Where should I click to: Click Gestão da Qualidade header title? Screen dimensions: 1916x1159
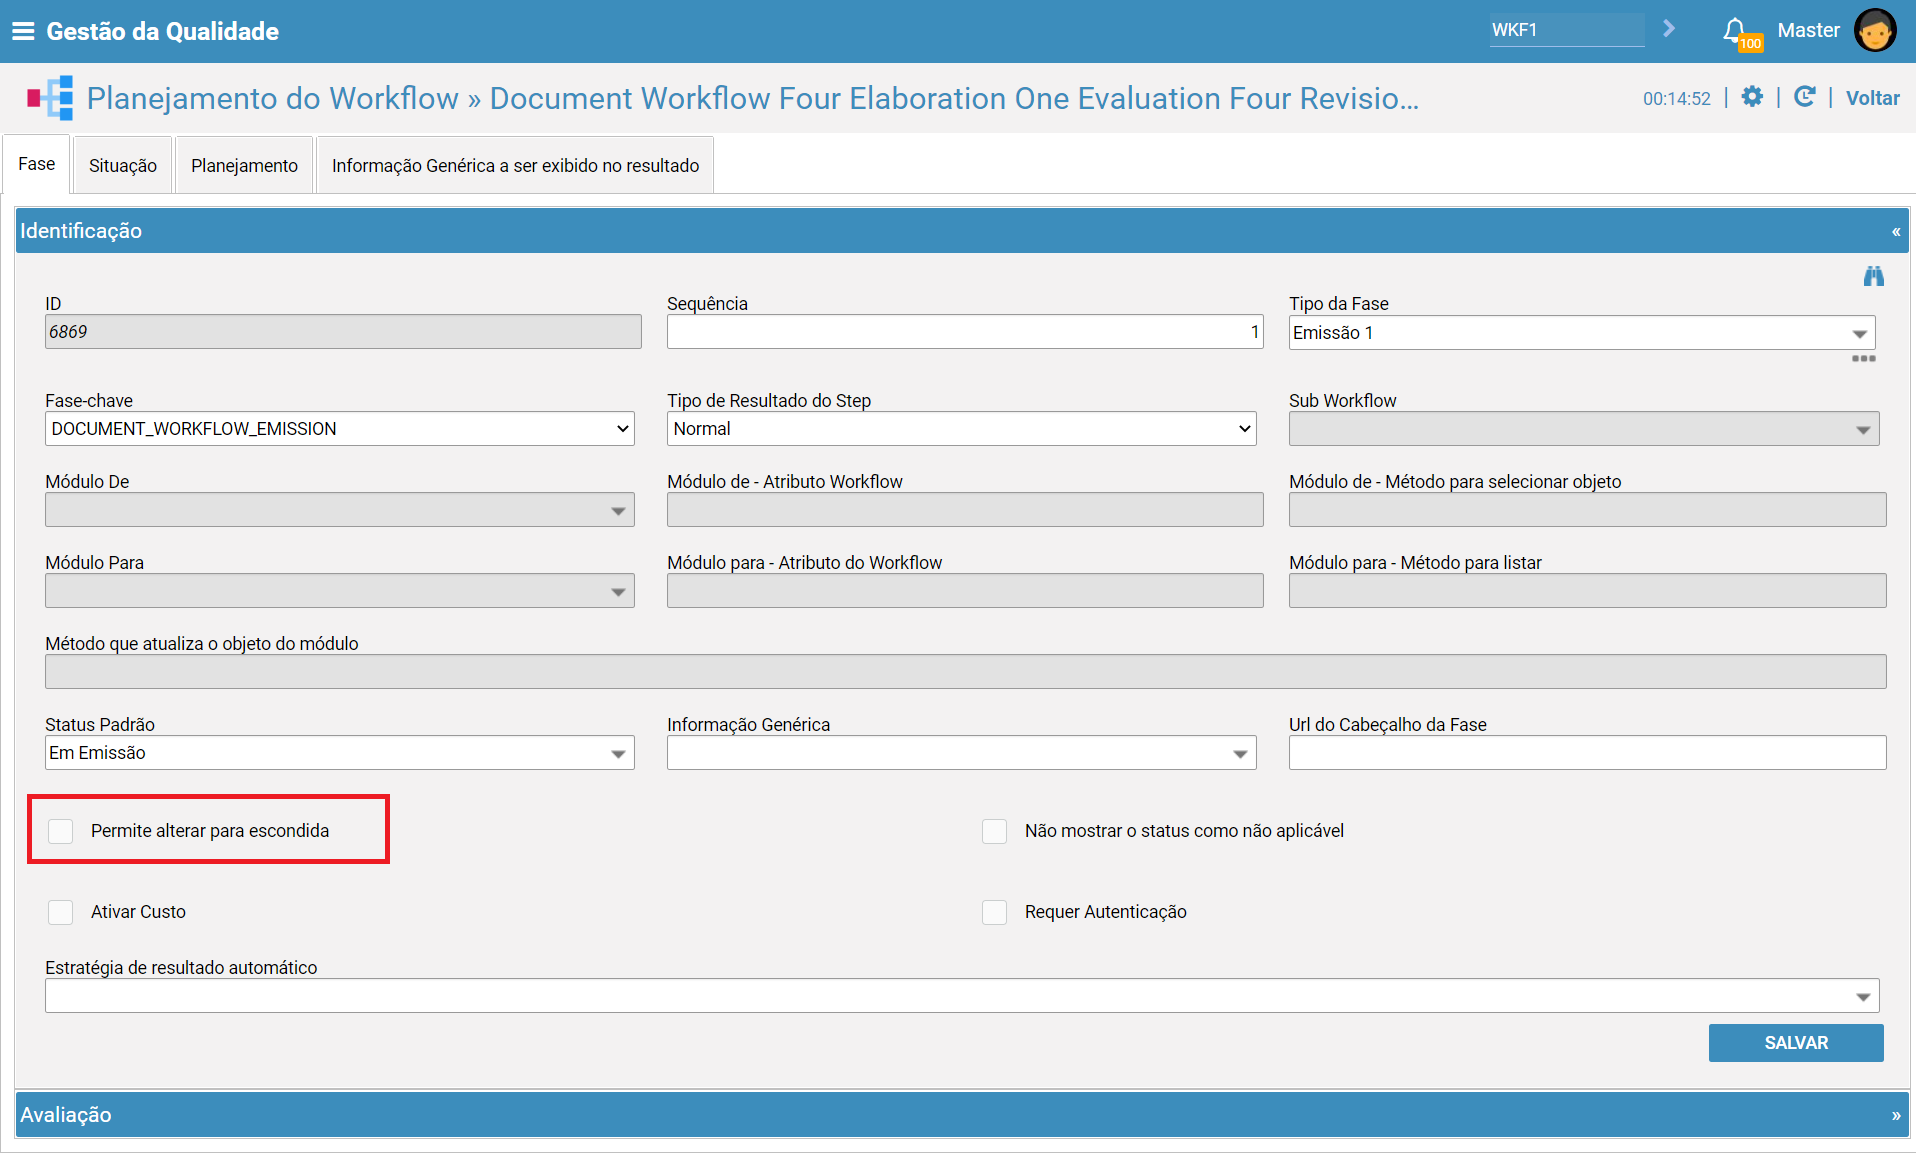click(162, 31)
